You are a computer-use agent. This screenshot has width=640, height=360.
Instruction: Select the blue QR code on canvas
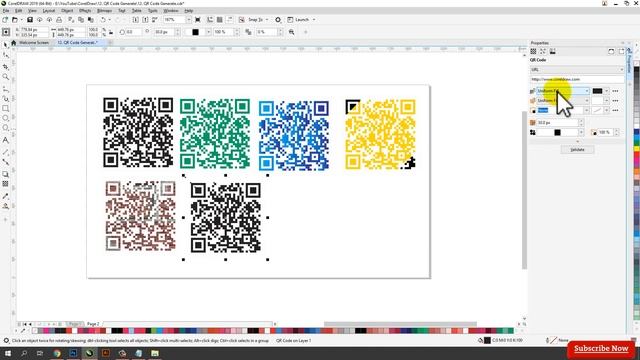(x=293, y=136)
